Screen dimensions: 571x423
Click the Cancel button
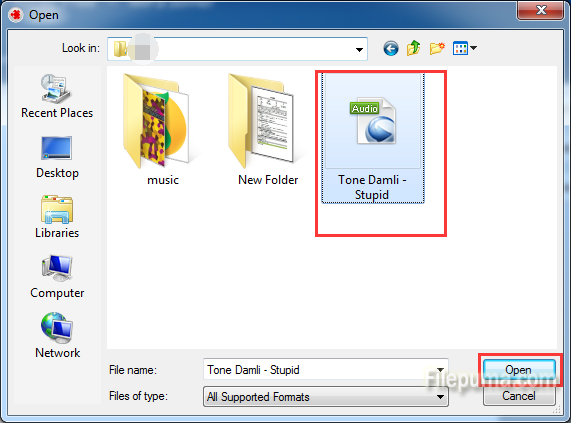[519, 396]
